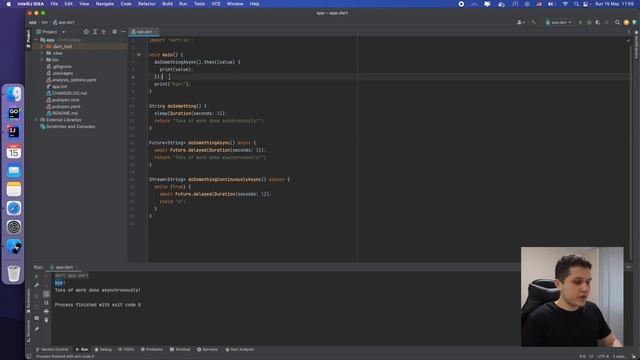
Task: Select .gitignore in project tree
Action: tap(59, 67)
